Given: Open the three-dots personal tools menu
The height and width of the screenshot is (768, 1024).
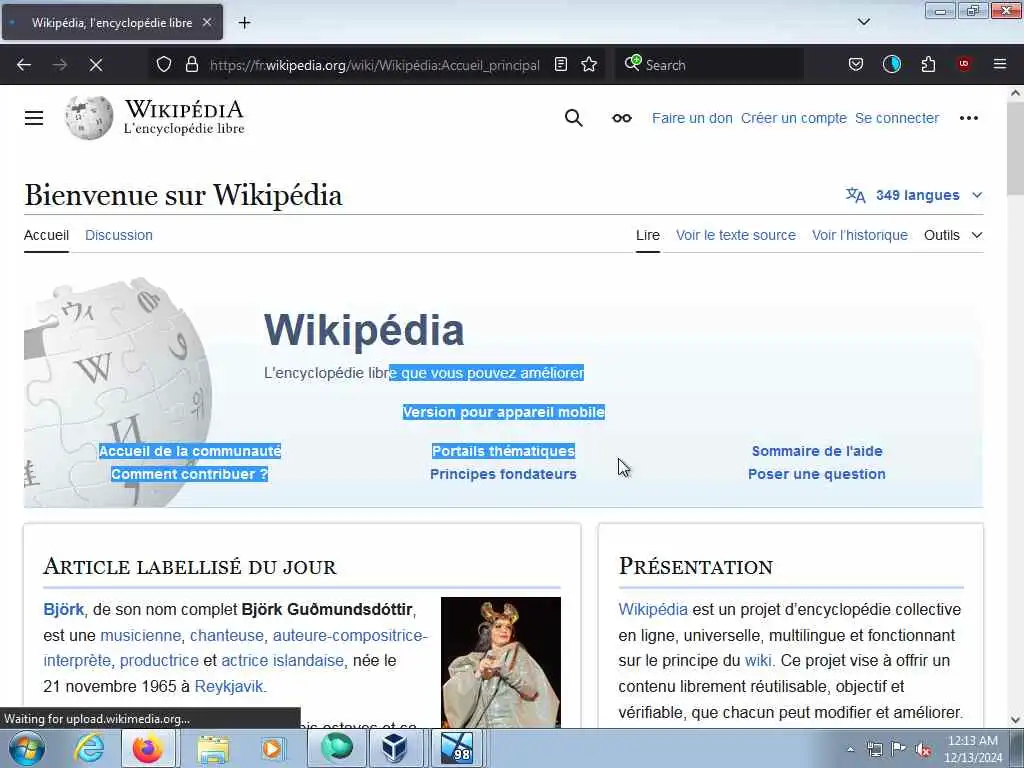Looking at the screenshot, I should pyautogui.click(x=968, y=118).
